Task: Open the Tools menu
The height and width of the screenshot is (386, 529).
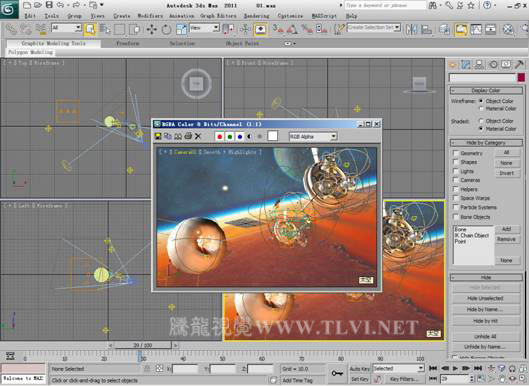Action: pos(51,16)
